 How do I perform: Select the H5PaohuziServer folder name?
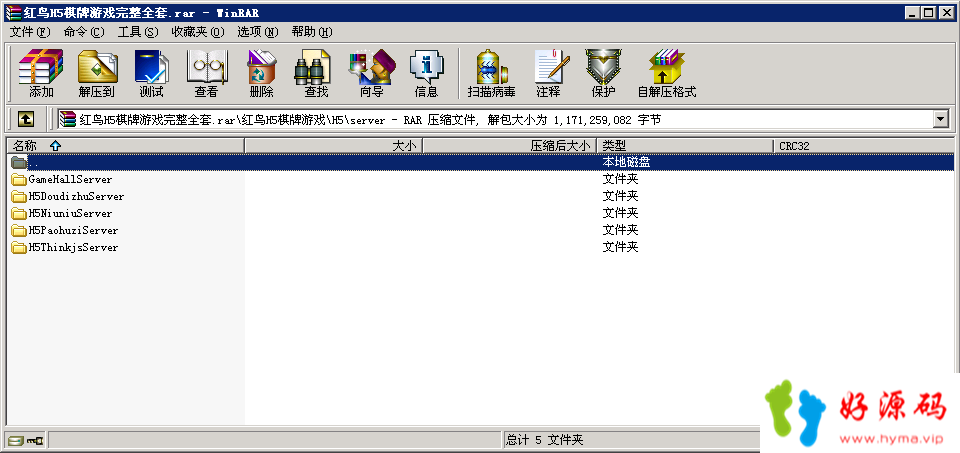point(73,231)
